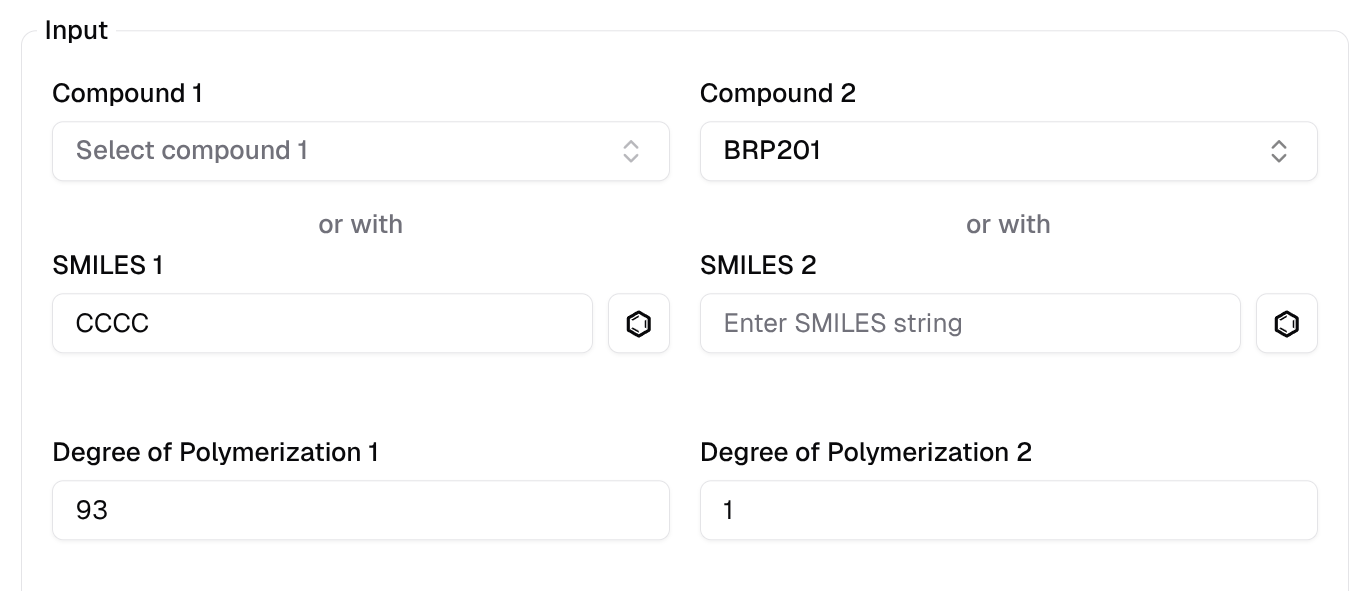Open the 'Select compound 1' dropdown

pyautogui.click(x=340, y=151)
